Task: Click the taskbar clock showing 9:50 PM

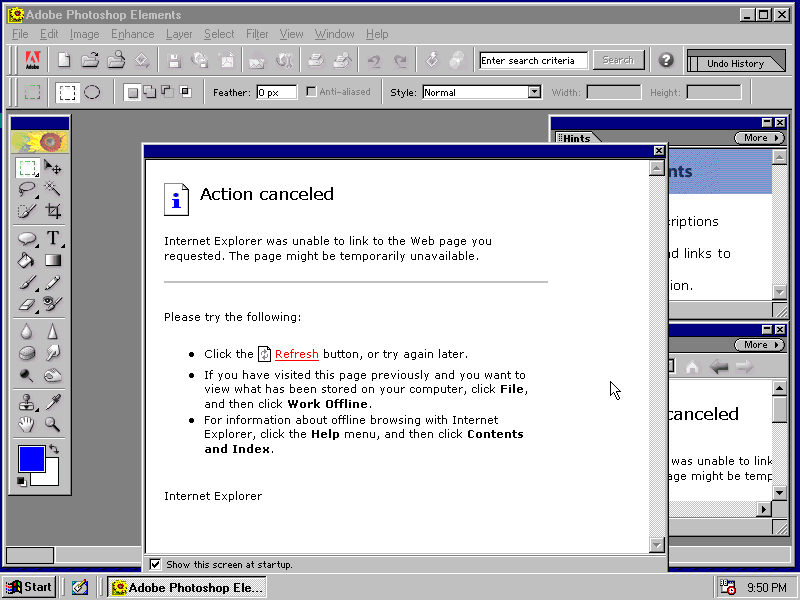Action: (766, 588)
